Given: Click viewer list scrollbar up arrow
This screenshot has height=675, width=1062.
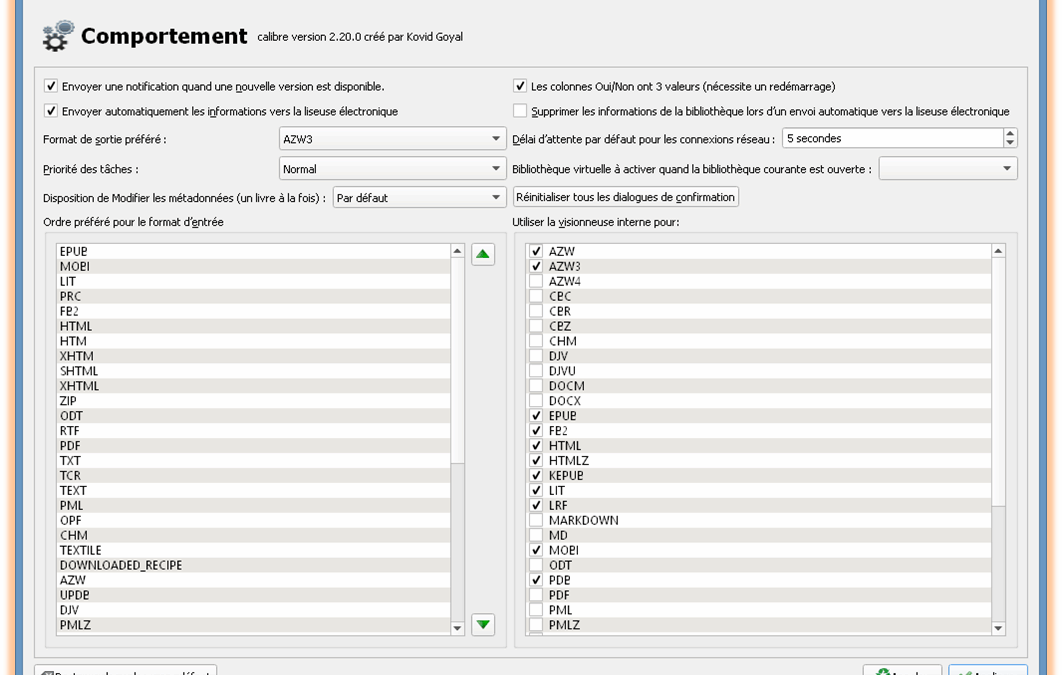Looking at the screenshot, I should (x=998, y=251).
